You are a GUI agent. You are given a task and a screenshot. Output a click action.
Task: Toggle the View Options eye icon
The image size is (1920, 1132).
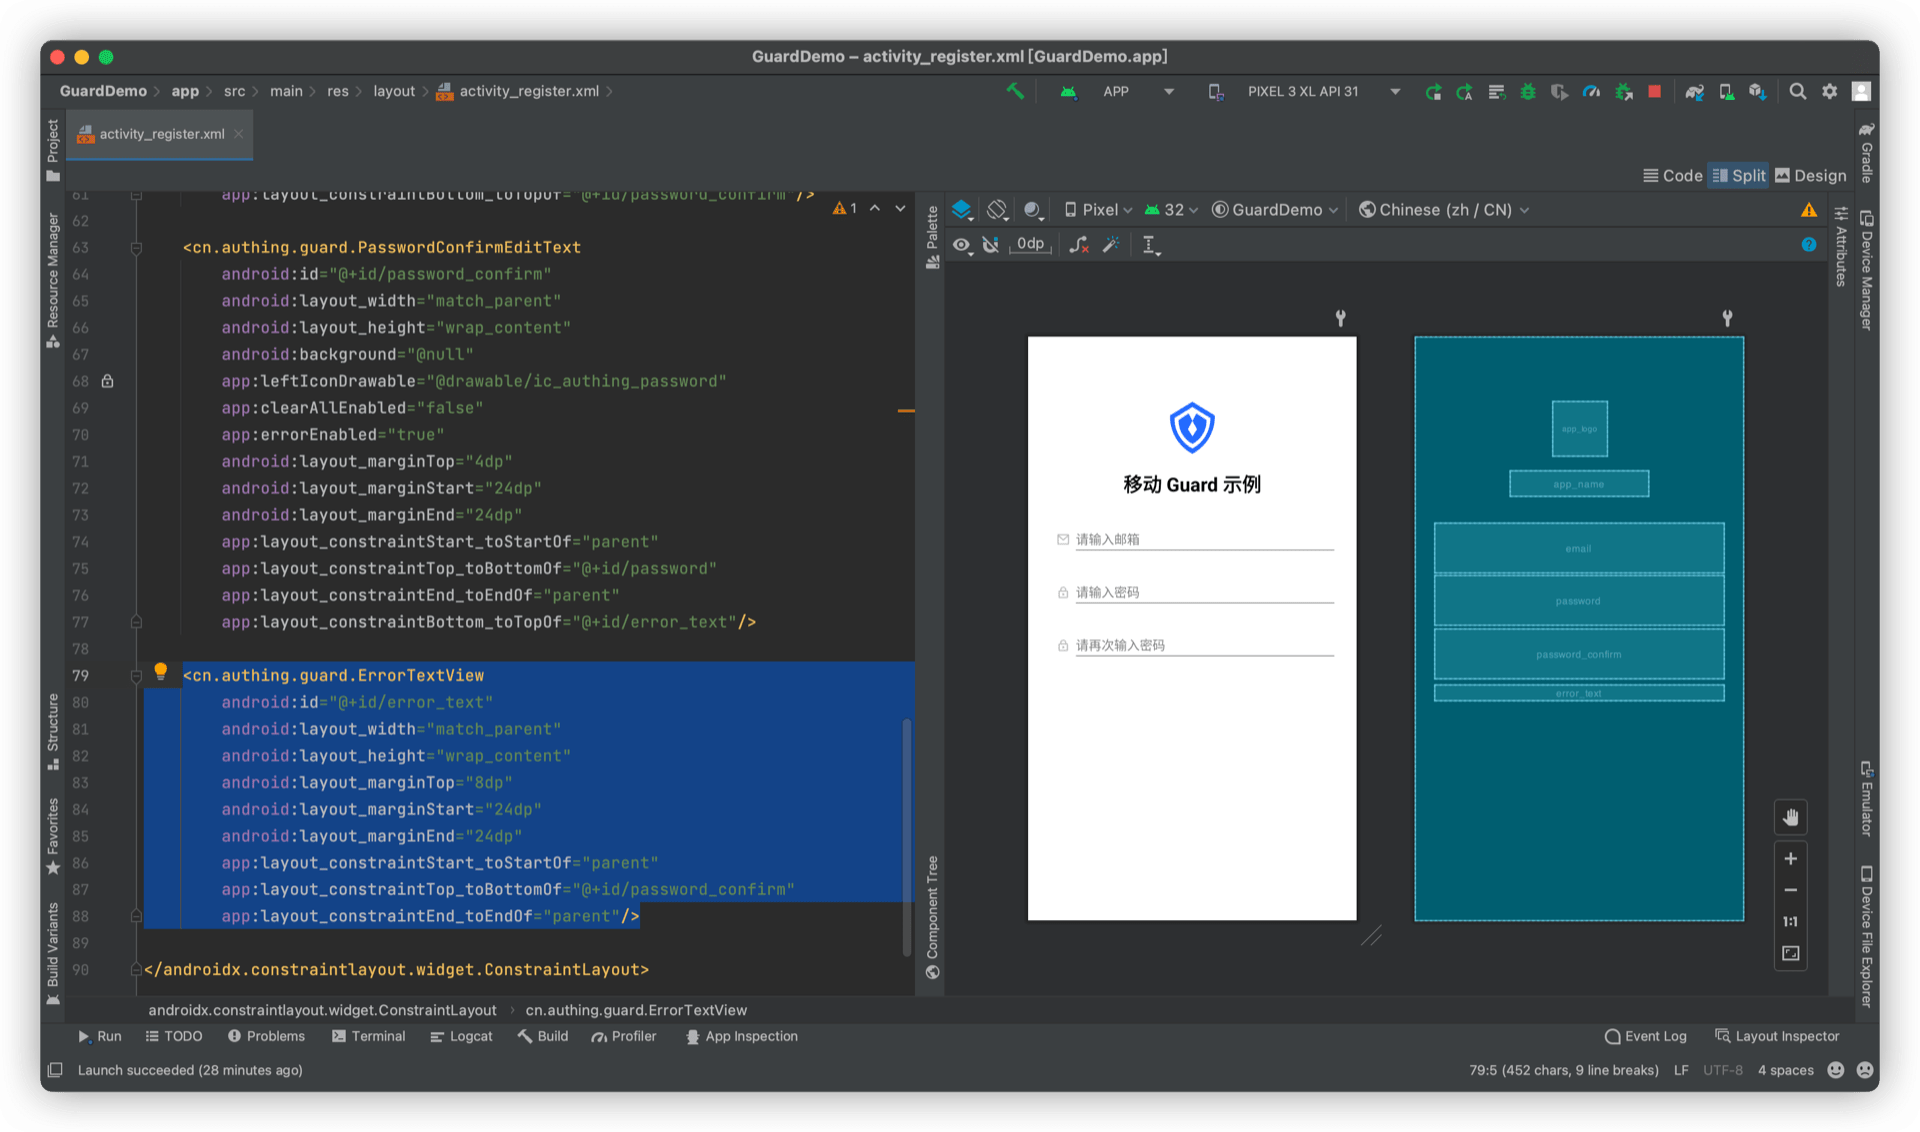click(x=961, y=244)
